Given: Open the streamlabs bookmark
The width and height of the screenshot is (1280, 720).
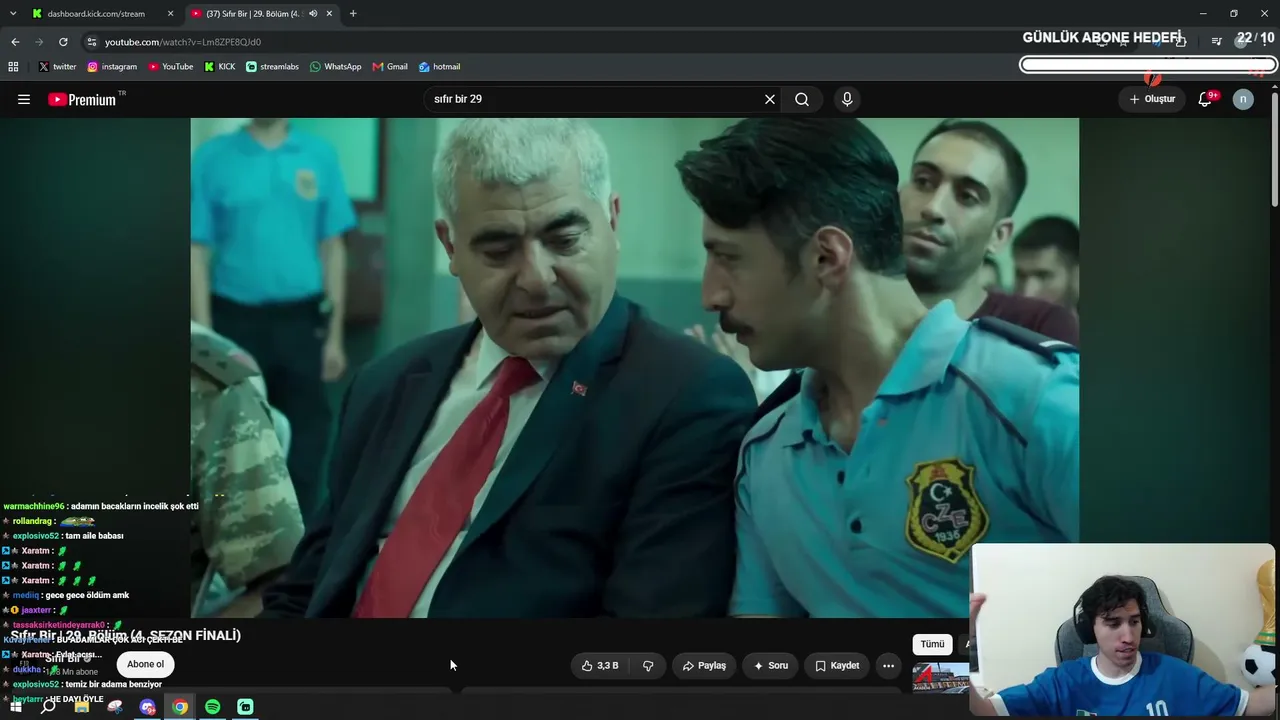Looking at the screenshot, I should pyautogui.click(x=272, y=67).
